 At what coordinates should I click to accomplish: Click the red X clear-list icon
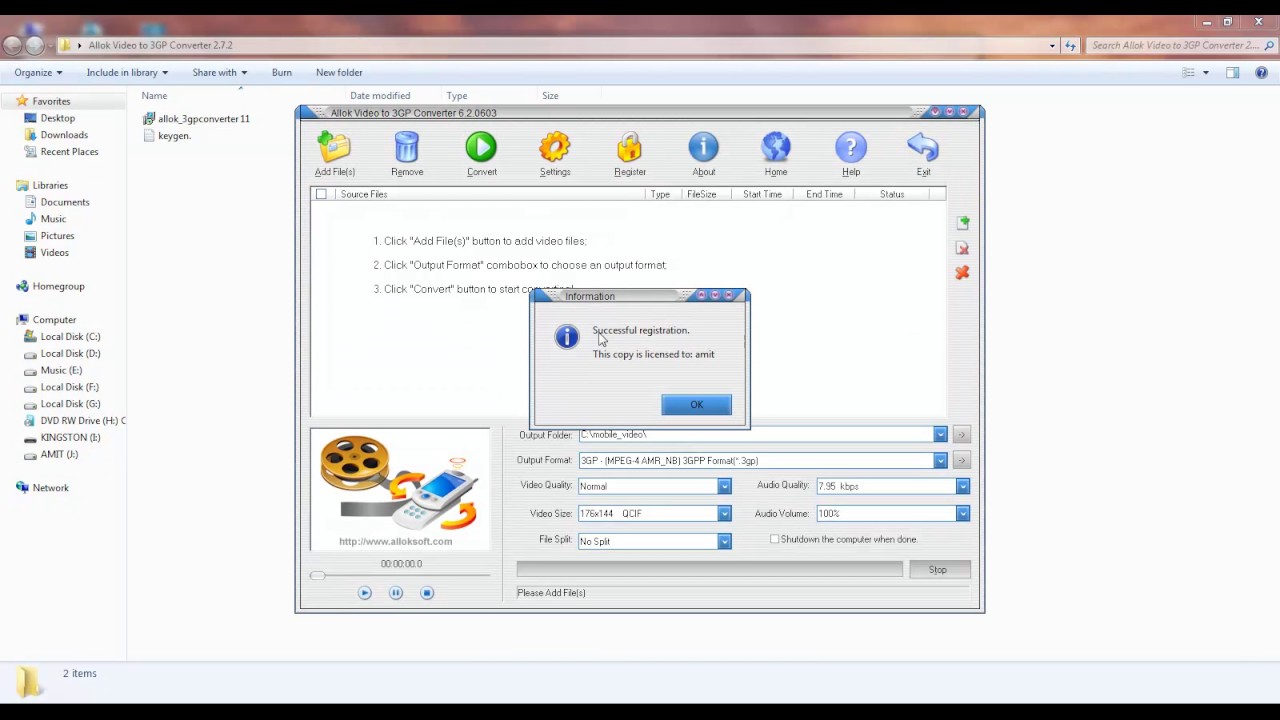pos(962,272)
